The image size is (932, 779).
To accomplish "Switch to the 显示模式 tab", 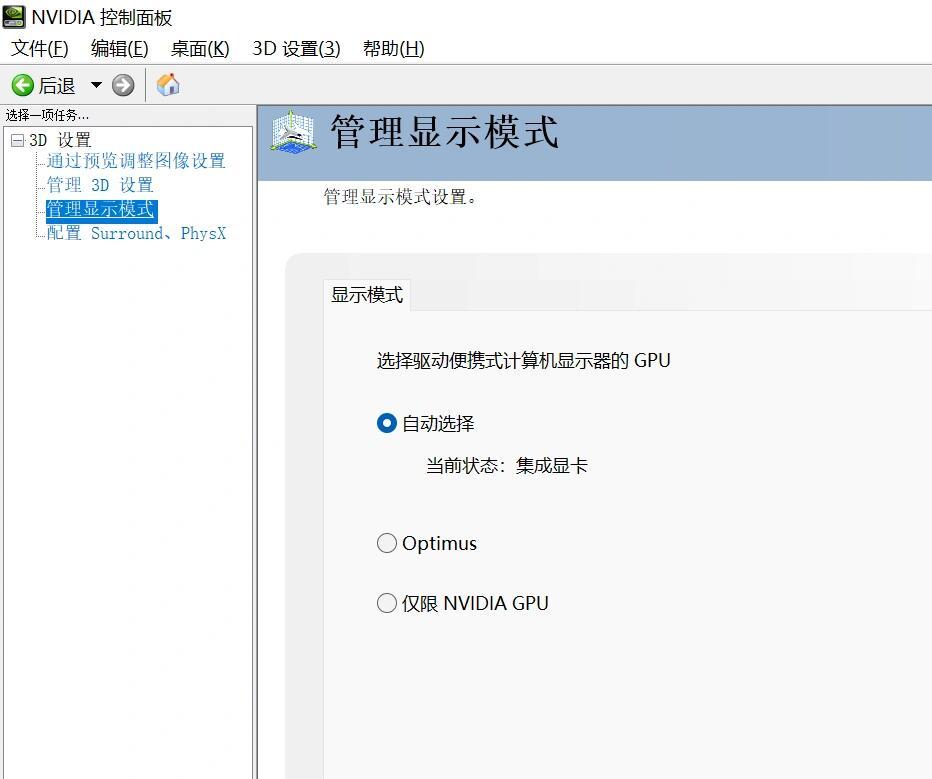I will coord(367,295).
